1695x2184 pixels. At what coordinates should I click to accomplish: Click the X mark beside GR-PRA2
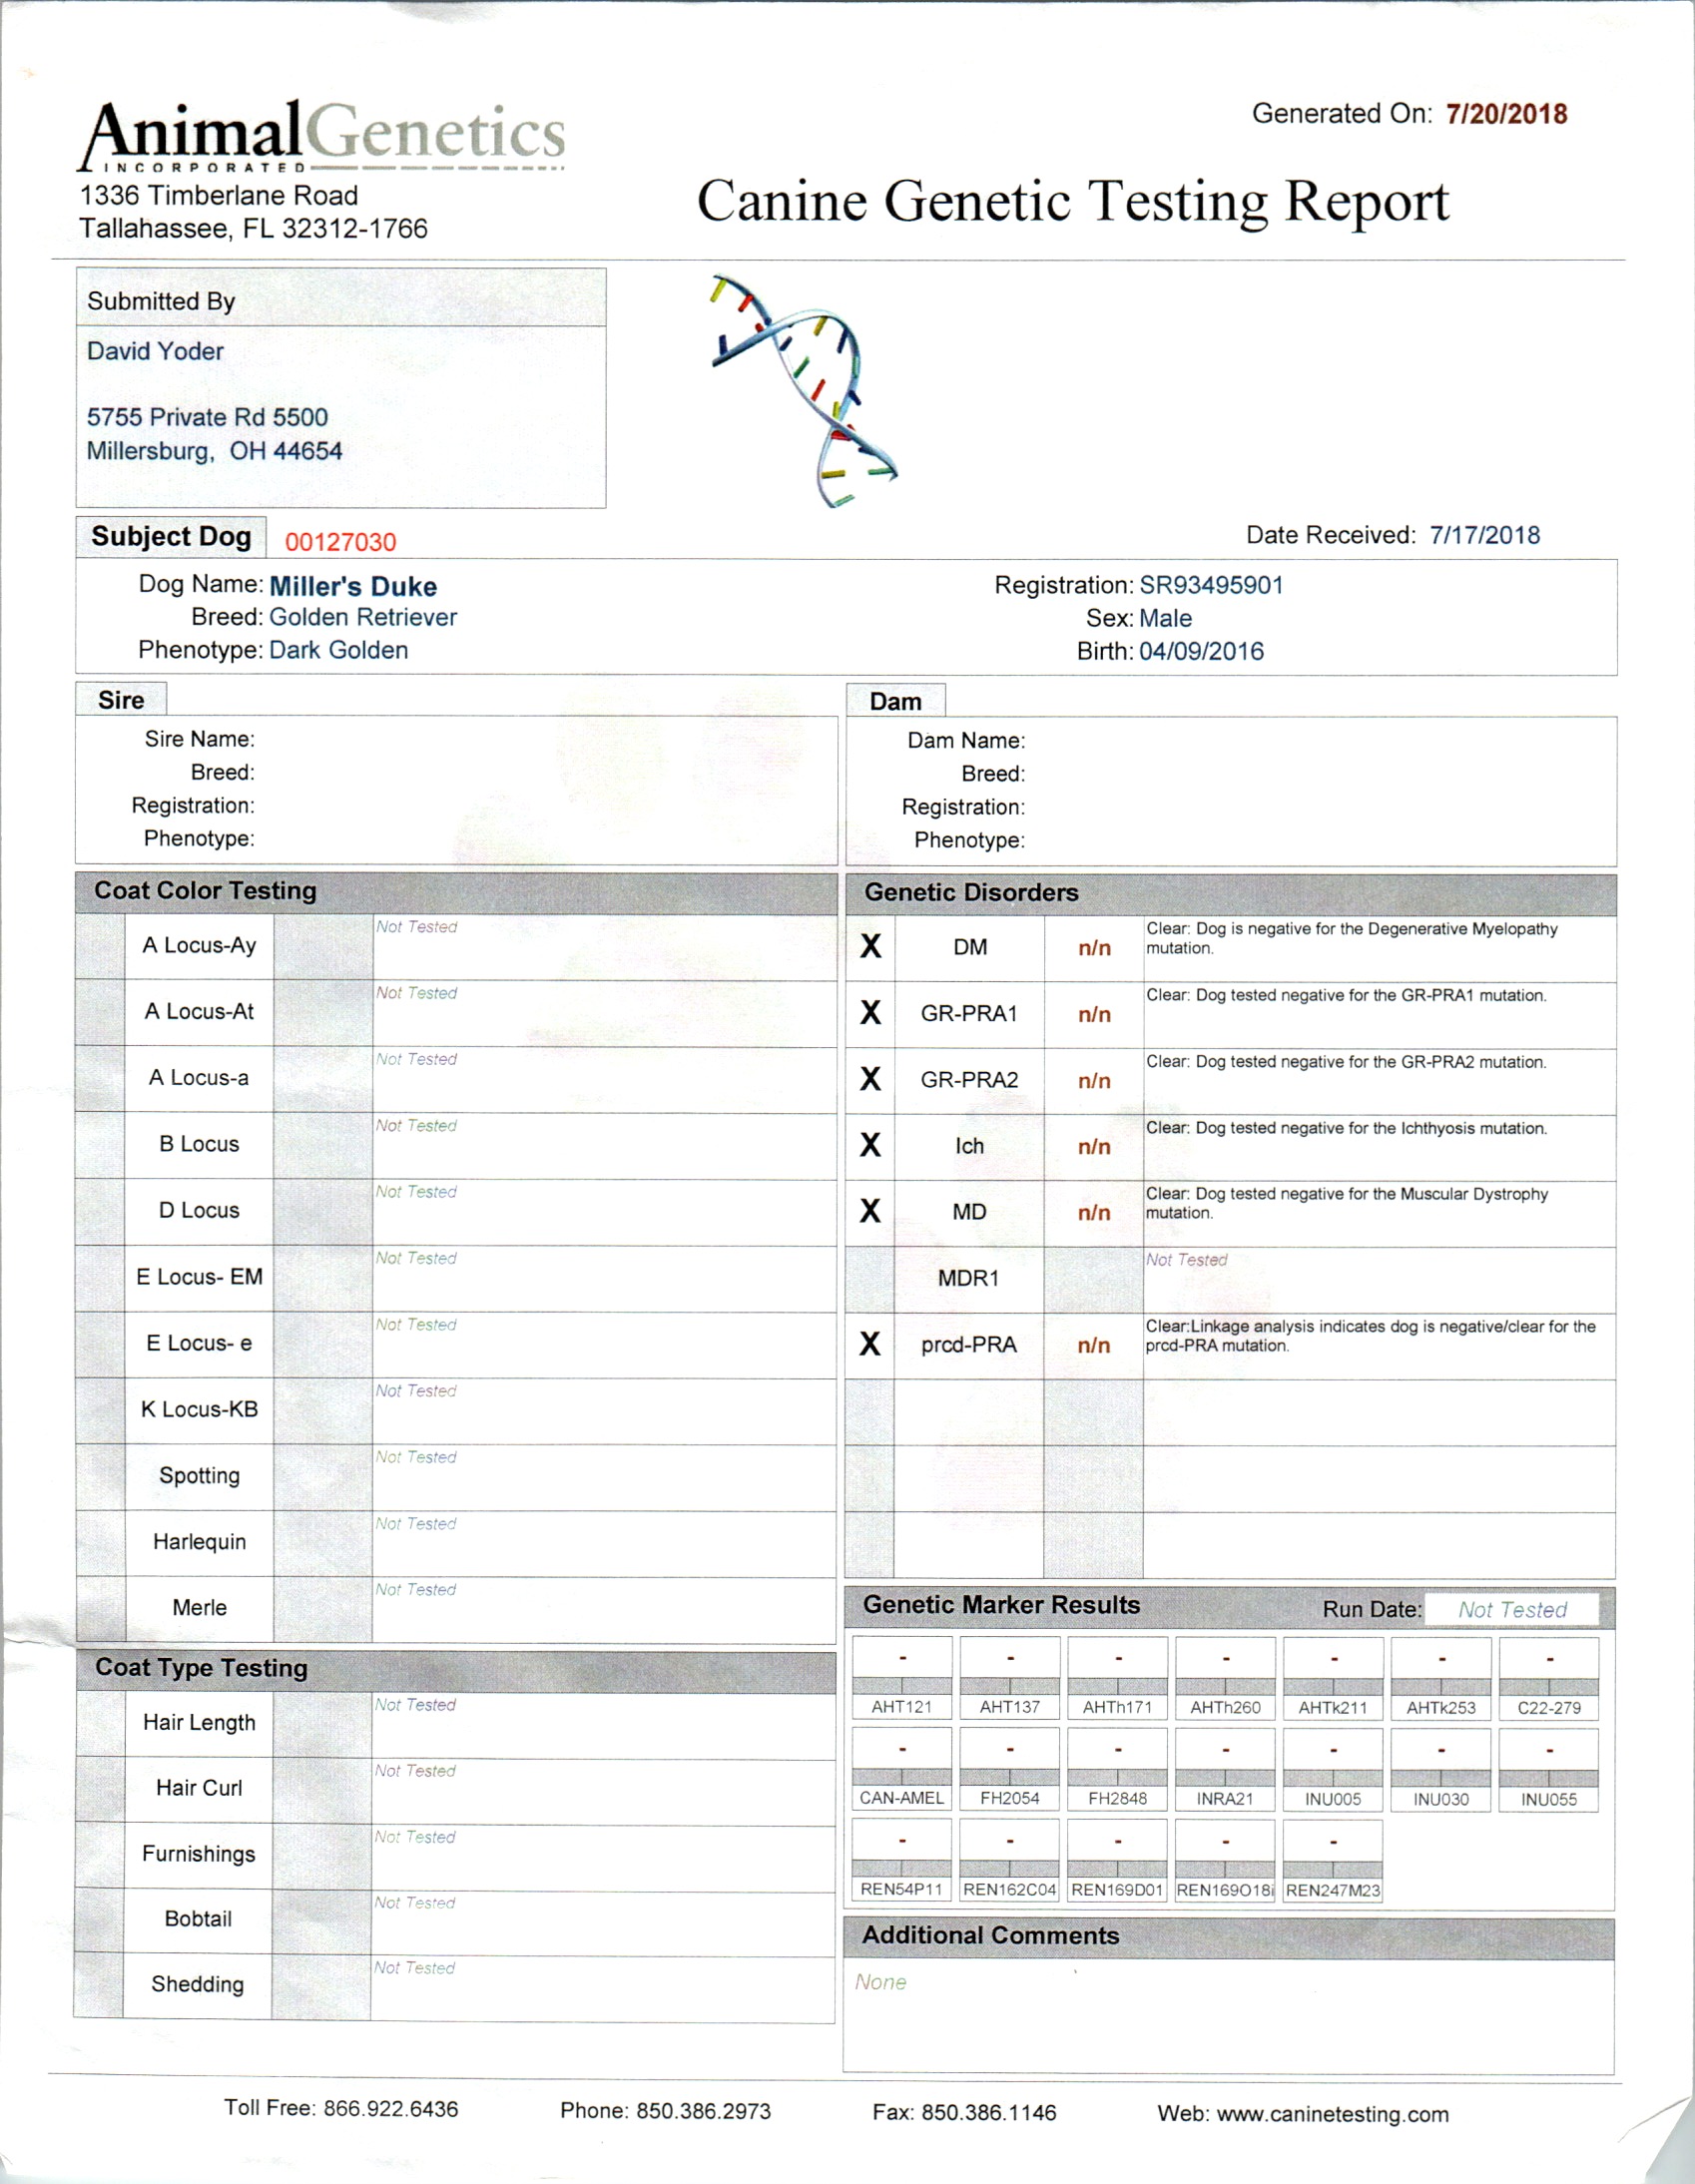tap(871, 1079)
